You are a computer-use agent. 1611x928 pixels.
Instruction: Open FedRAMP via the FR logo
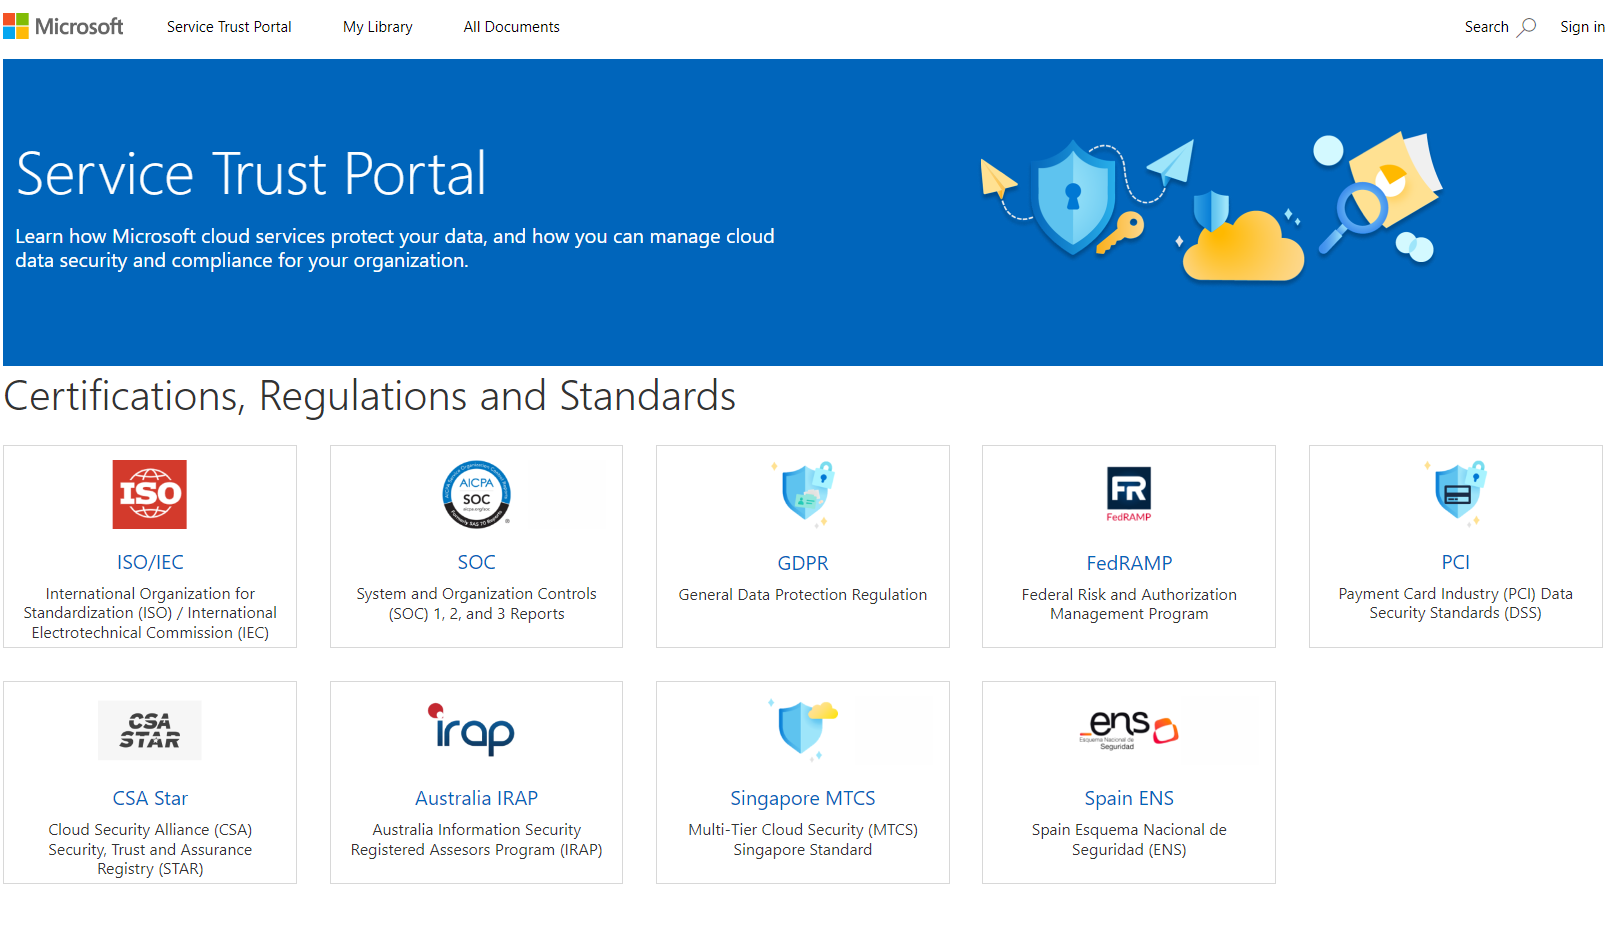click(1128, 493)
